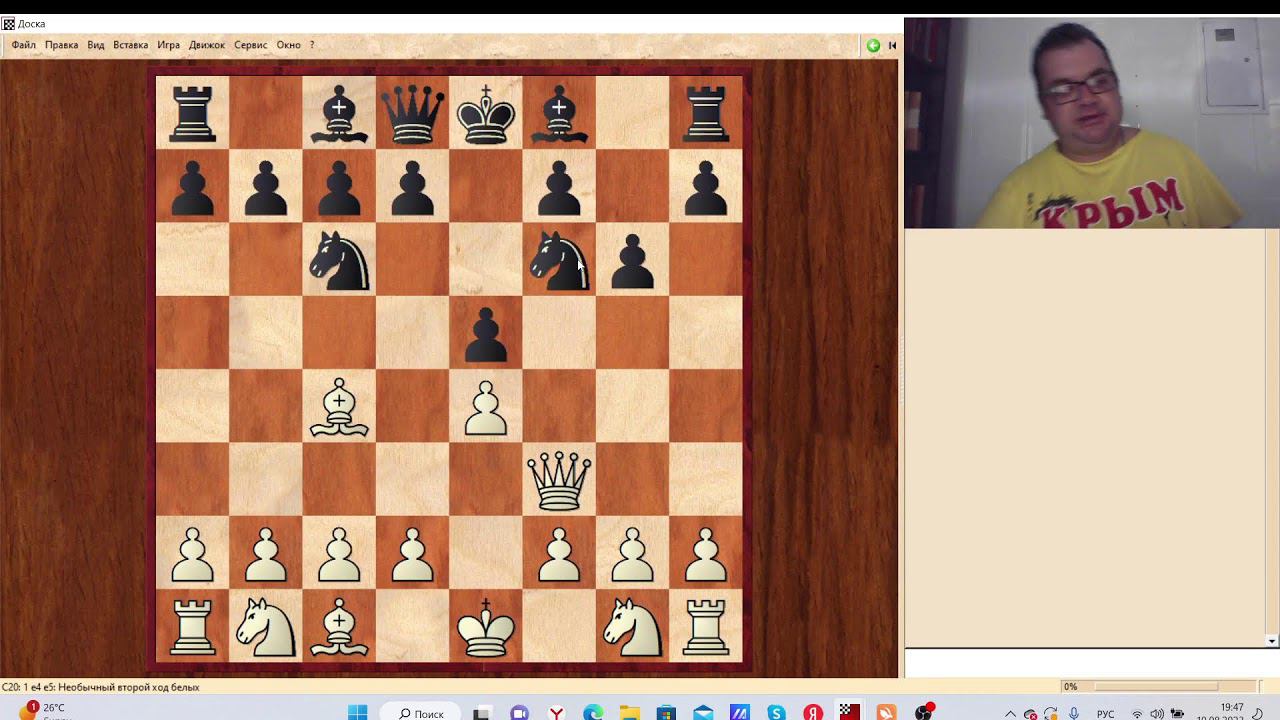Image resolution: width=1280 pixels, height=720 pixels.
Task: Open the Правка menu
Action: coord(61,45)
